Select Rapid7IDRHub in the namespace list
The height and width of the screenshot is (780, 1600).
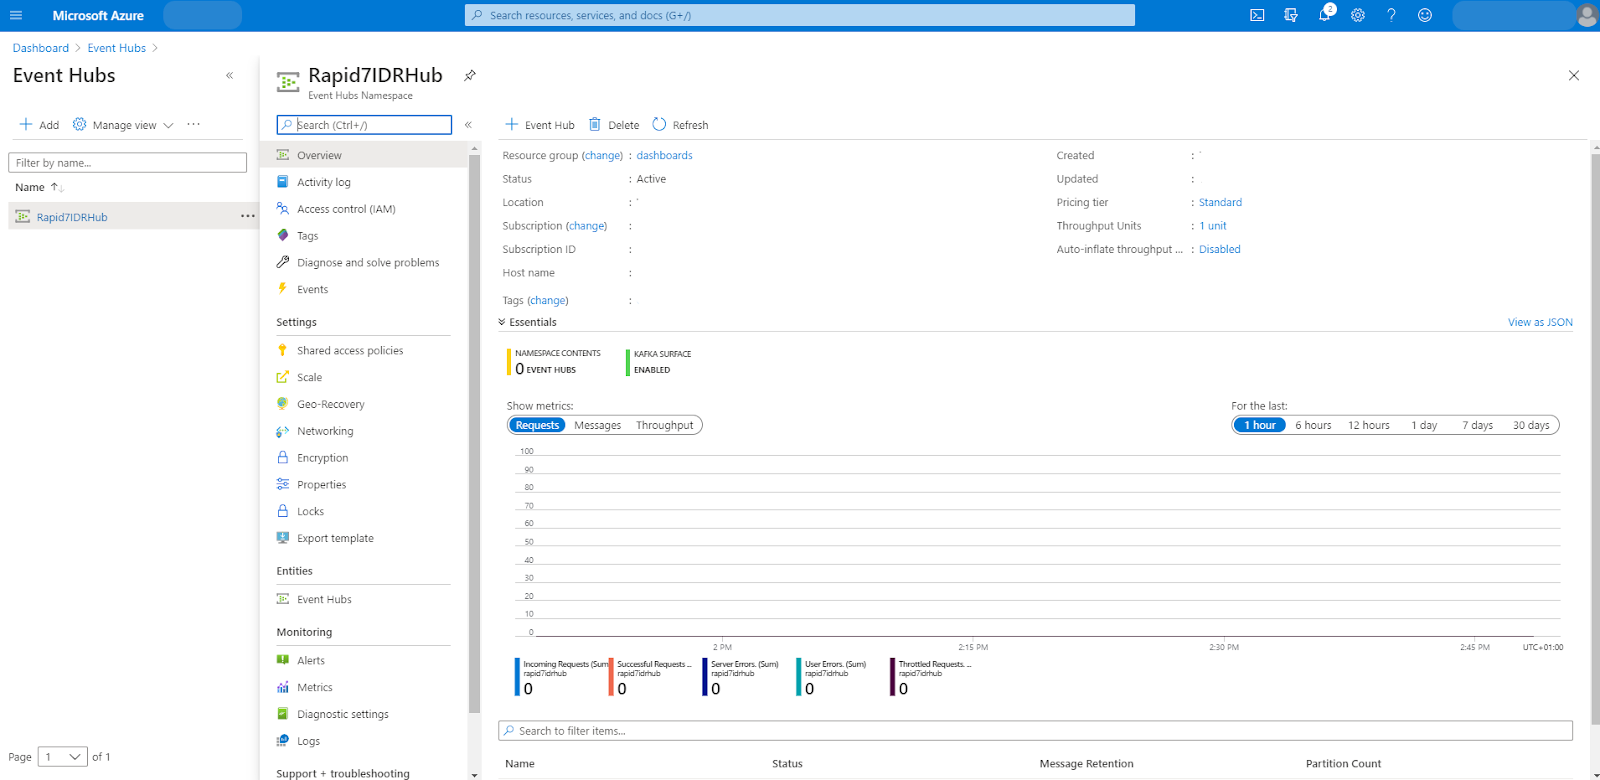pyautogui.click(x=72, y=217)
